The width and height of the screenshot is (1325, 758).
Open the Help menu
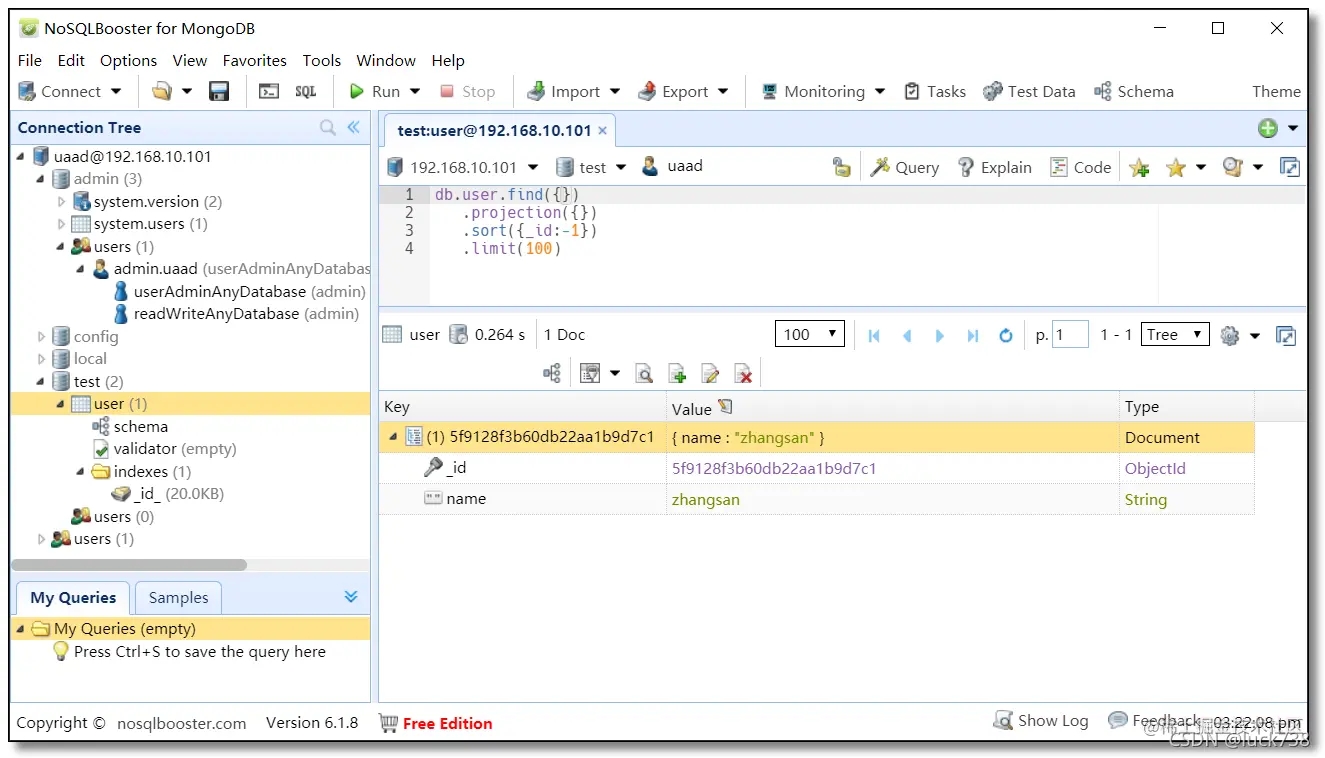coord(448,60)
